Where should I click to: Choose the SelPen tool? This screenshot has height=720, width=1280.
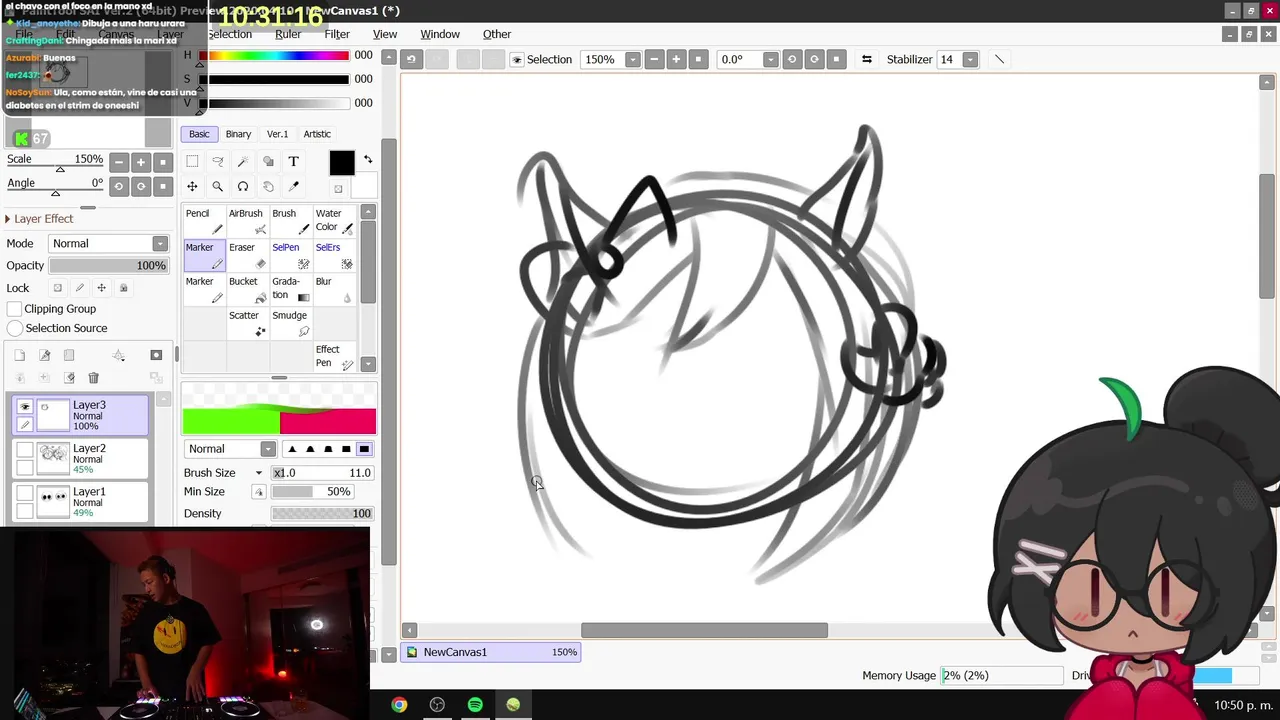290,255
